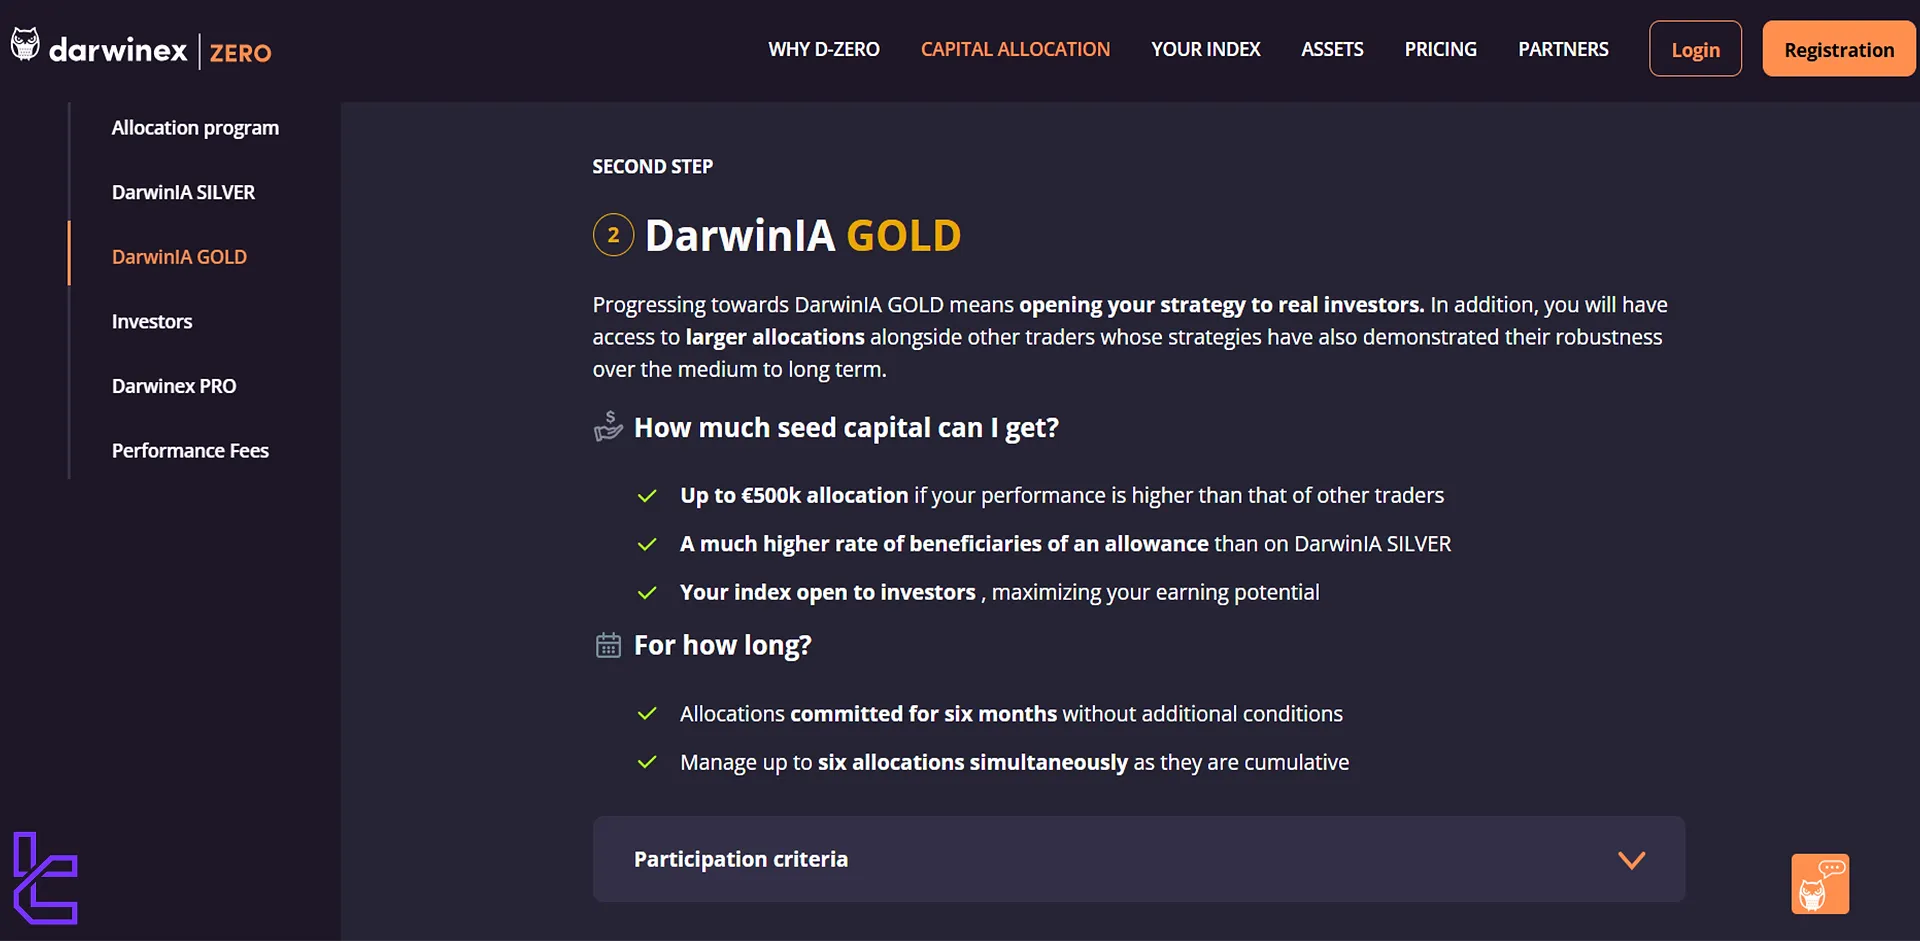Select DarwinIA SILVER in sidebar
1920x941 pixels.
183,192
